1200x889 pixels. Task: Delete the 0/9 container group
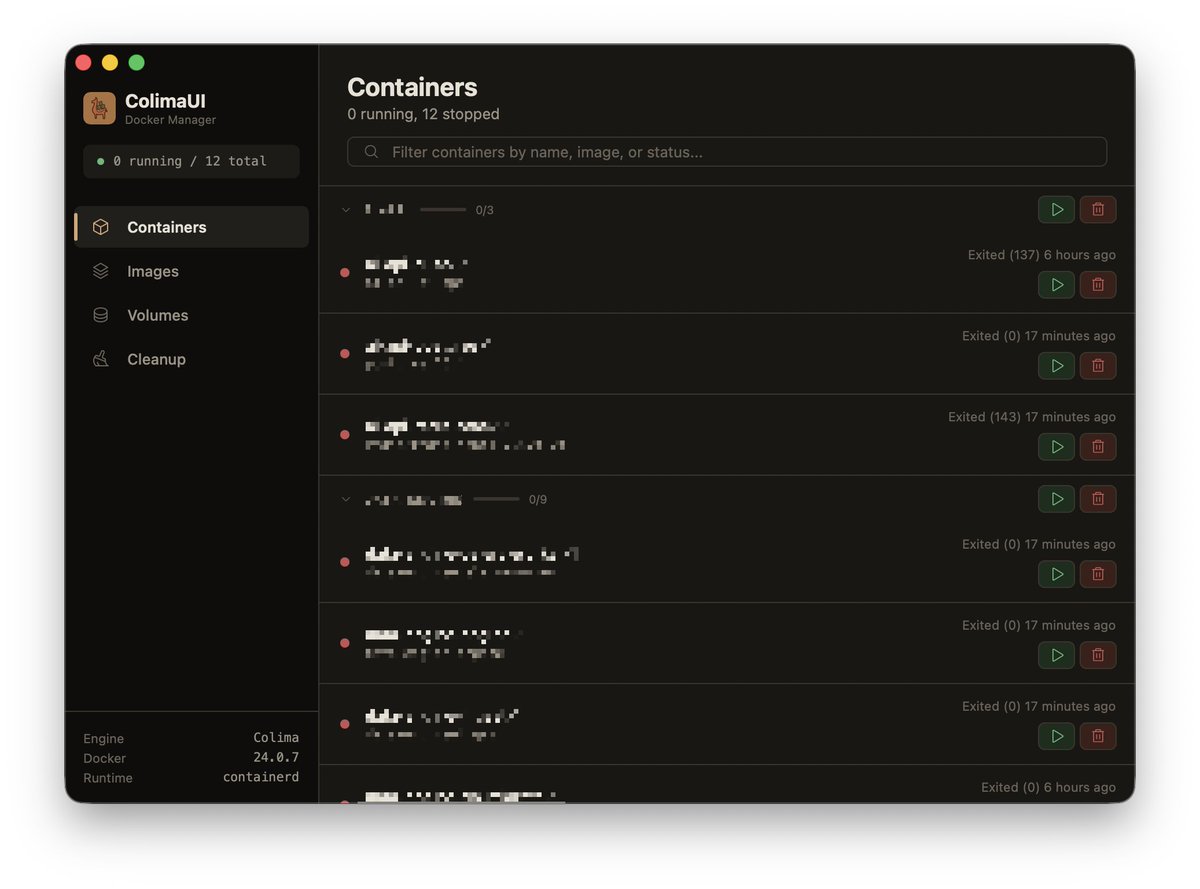pos(1098,498)
